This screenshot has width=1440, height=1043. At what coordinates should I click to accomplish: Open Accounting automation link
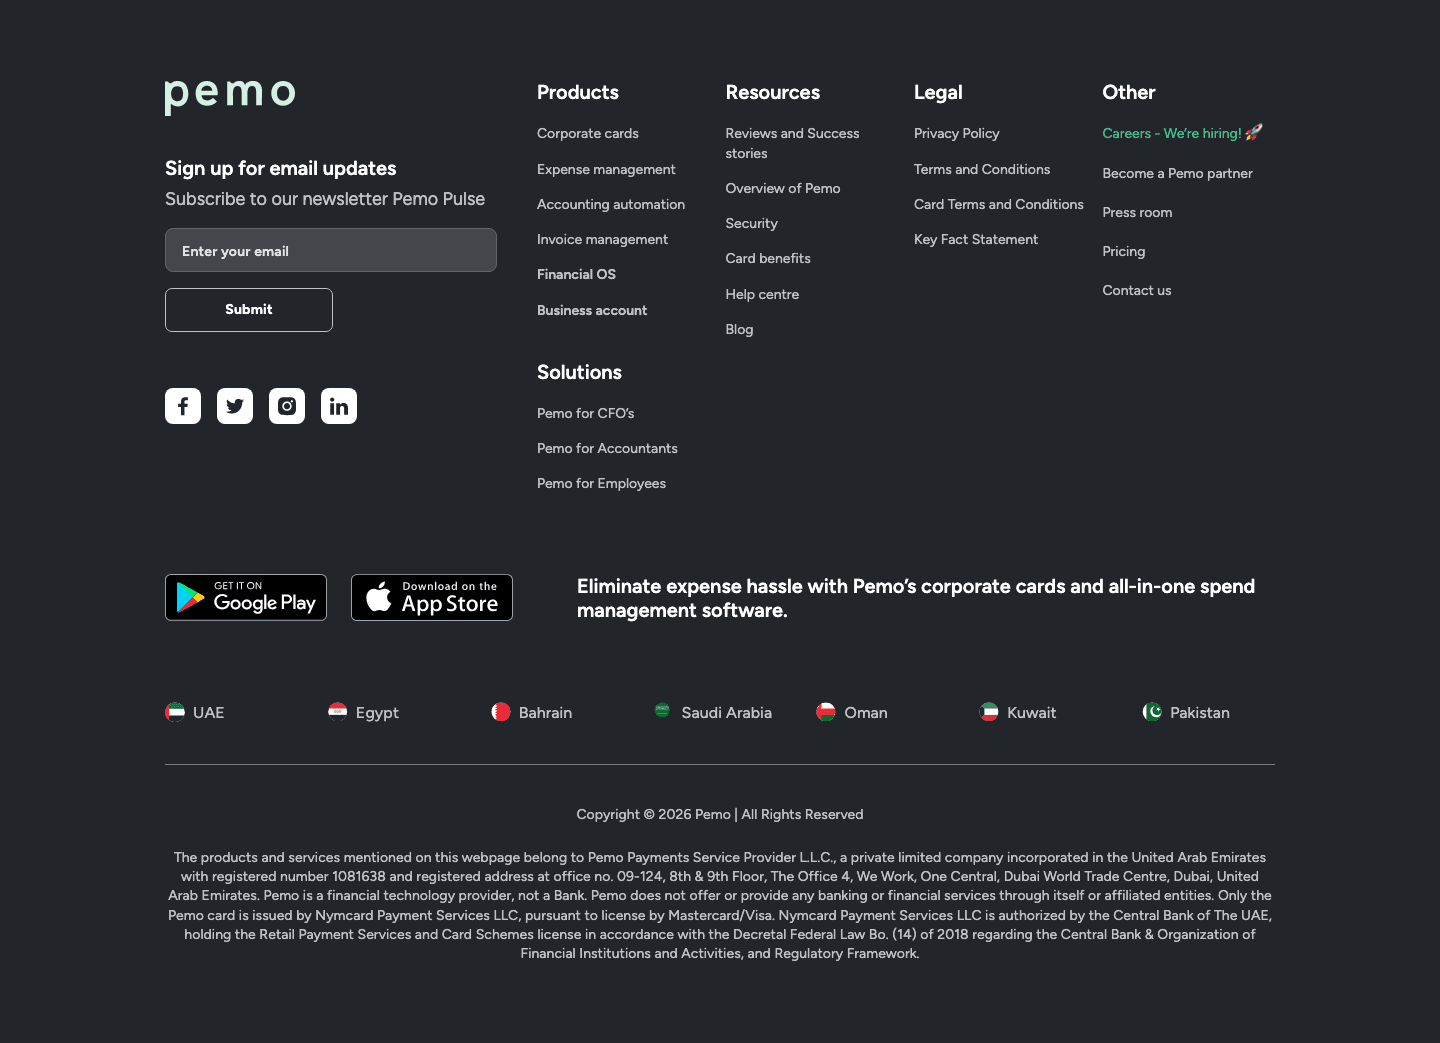tap(611, 204)
